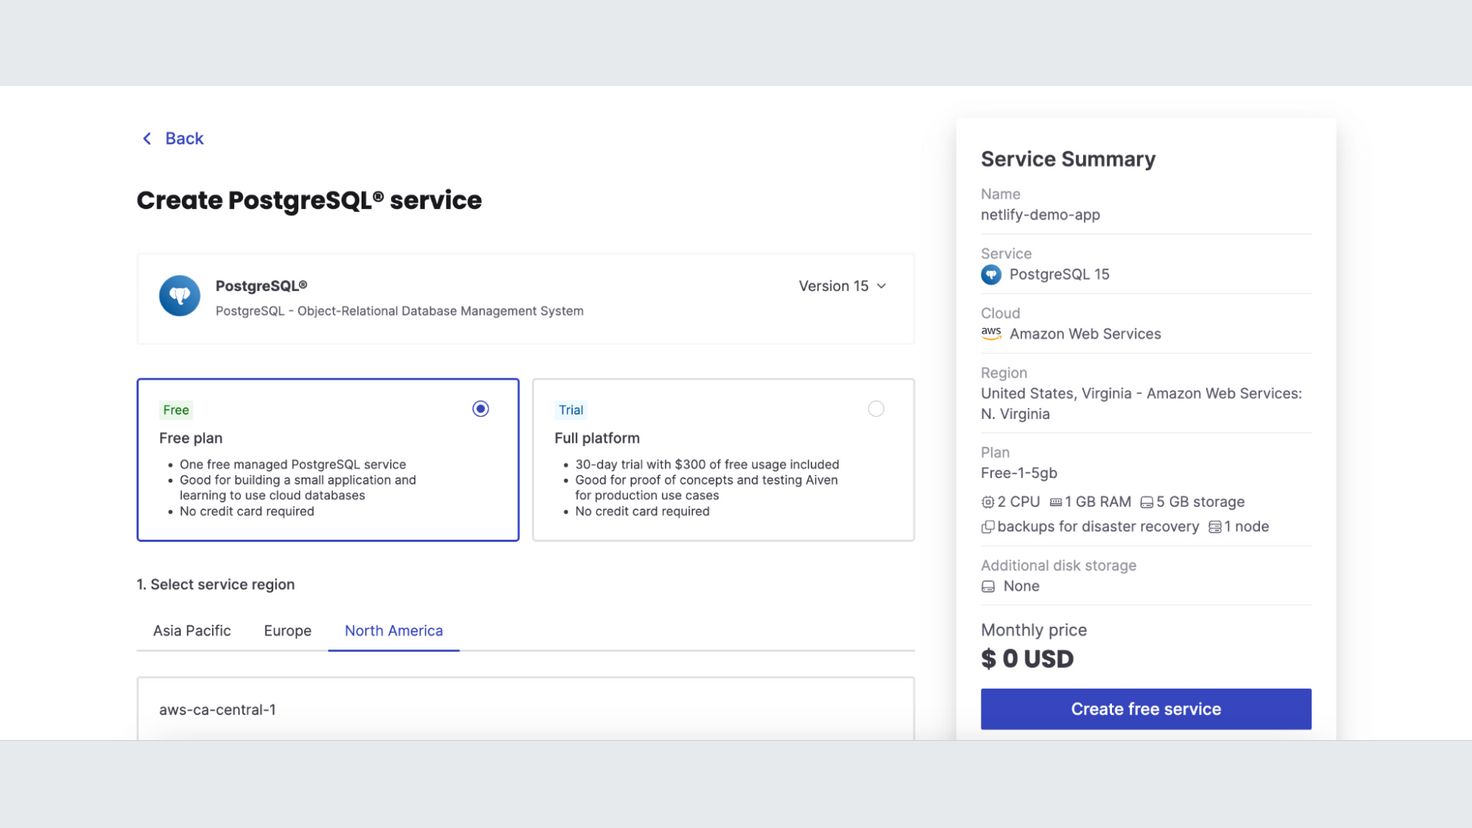Click the 'Create PostgreSQL® service' heading
Screen dimensions: 1472x828
(x=309, y=200)
